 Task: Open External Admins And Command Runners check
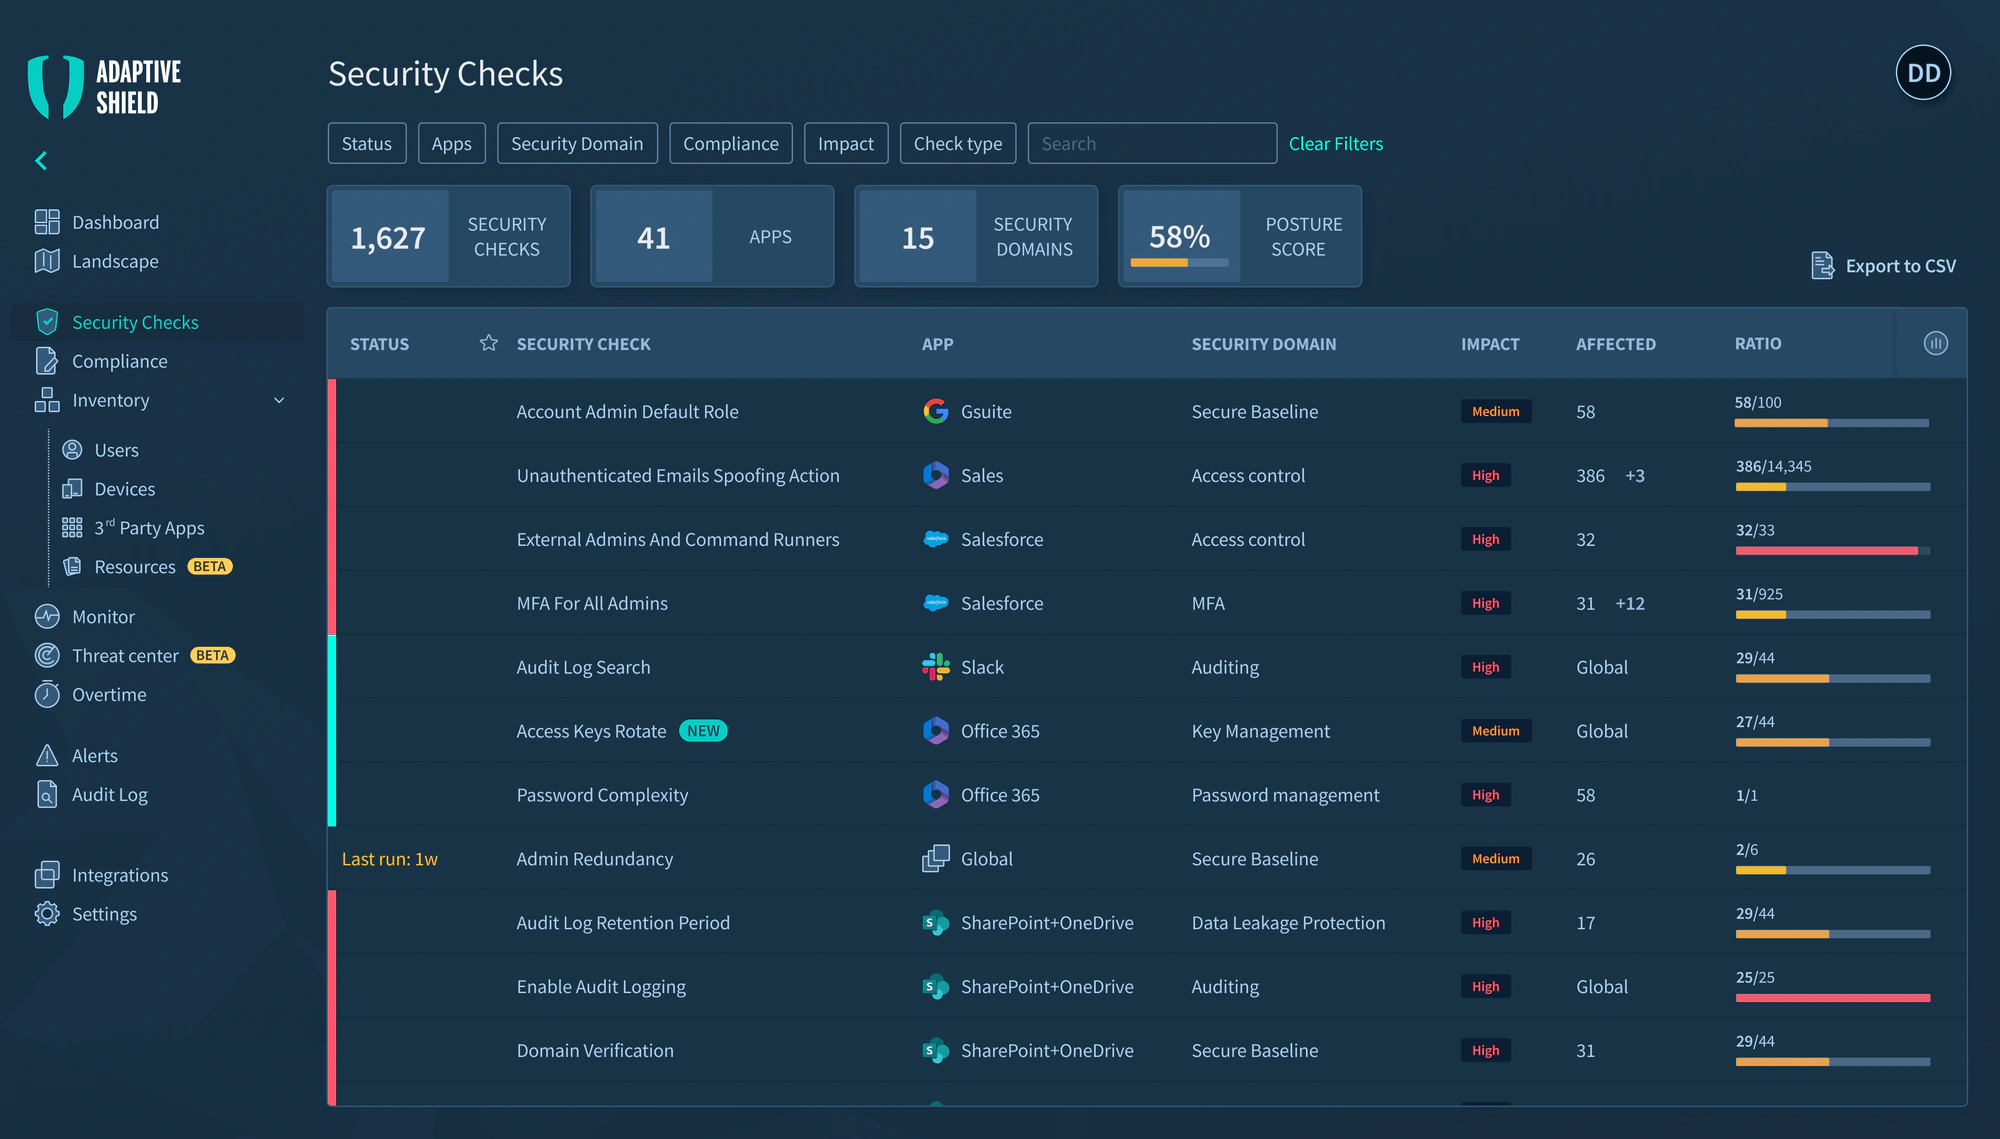tap(678, 539)
